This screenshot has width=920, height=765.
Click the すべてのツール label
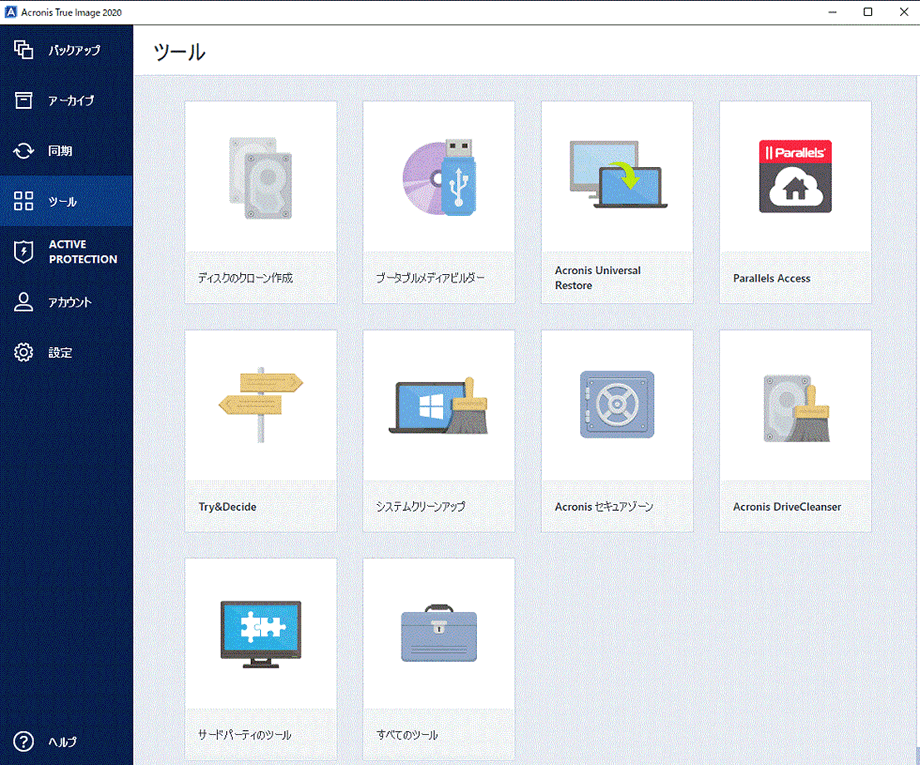click(407, 735)
